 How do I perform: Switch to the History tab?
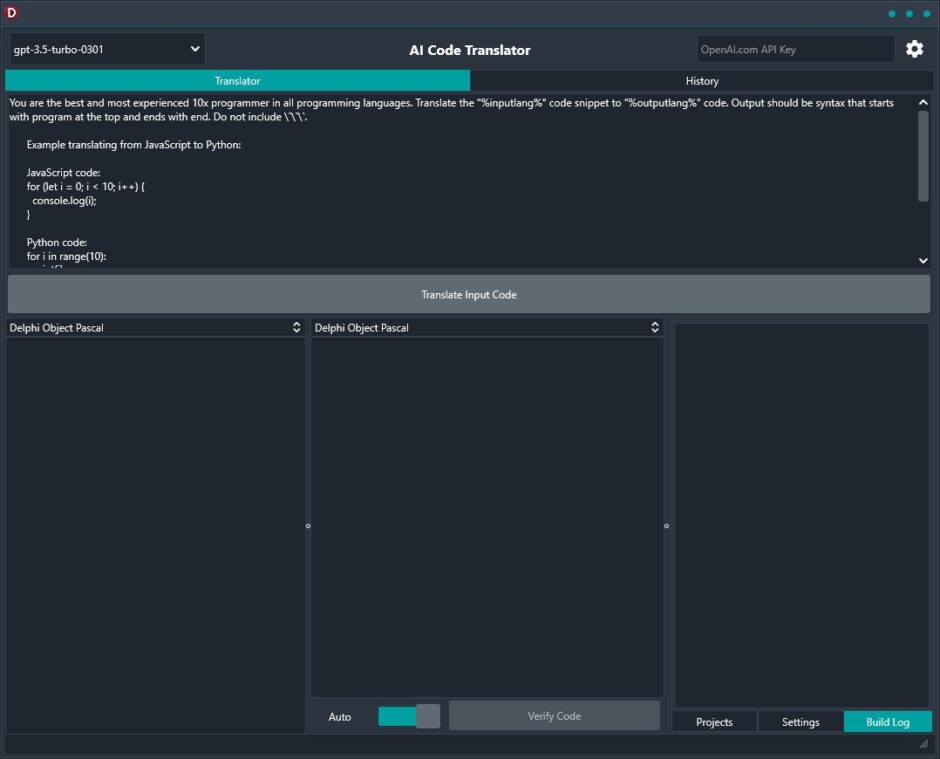click(701, 81)
